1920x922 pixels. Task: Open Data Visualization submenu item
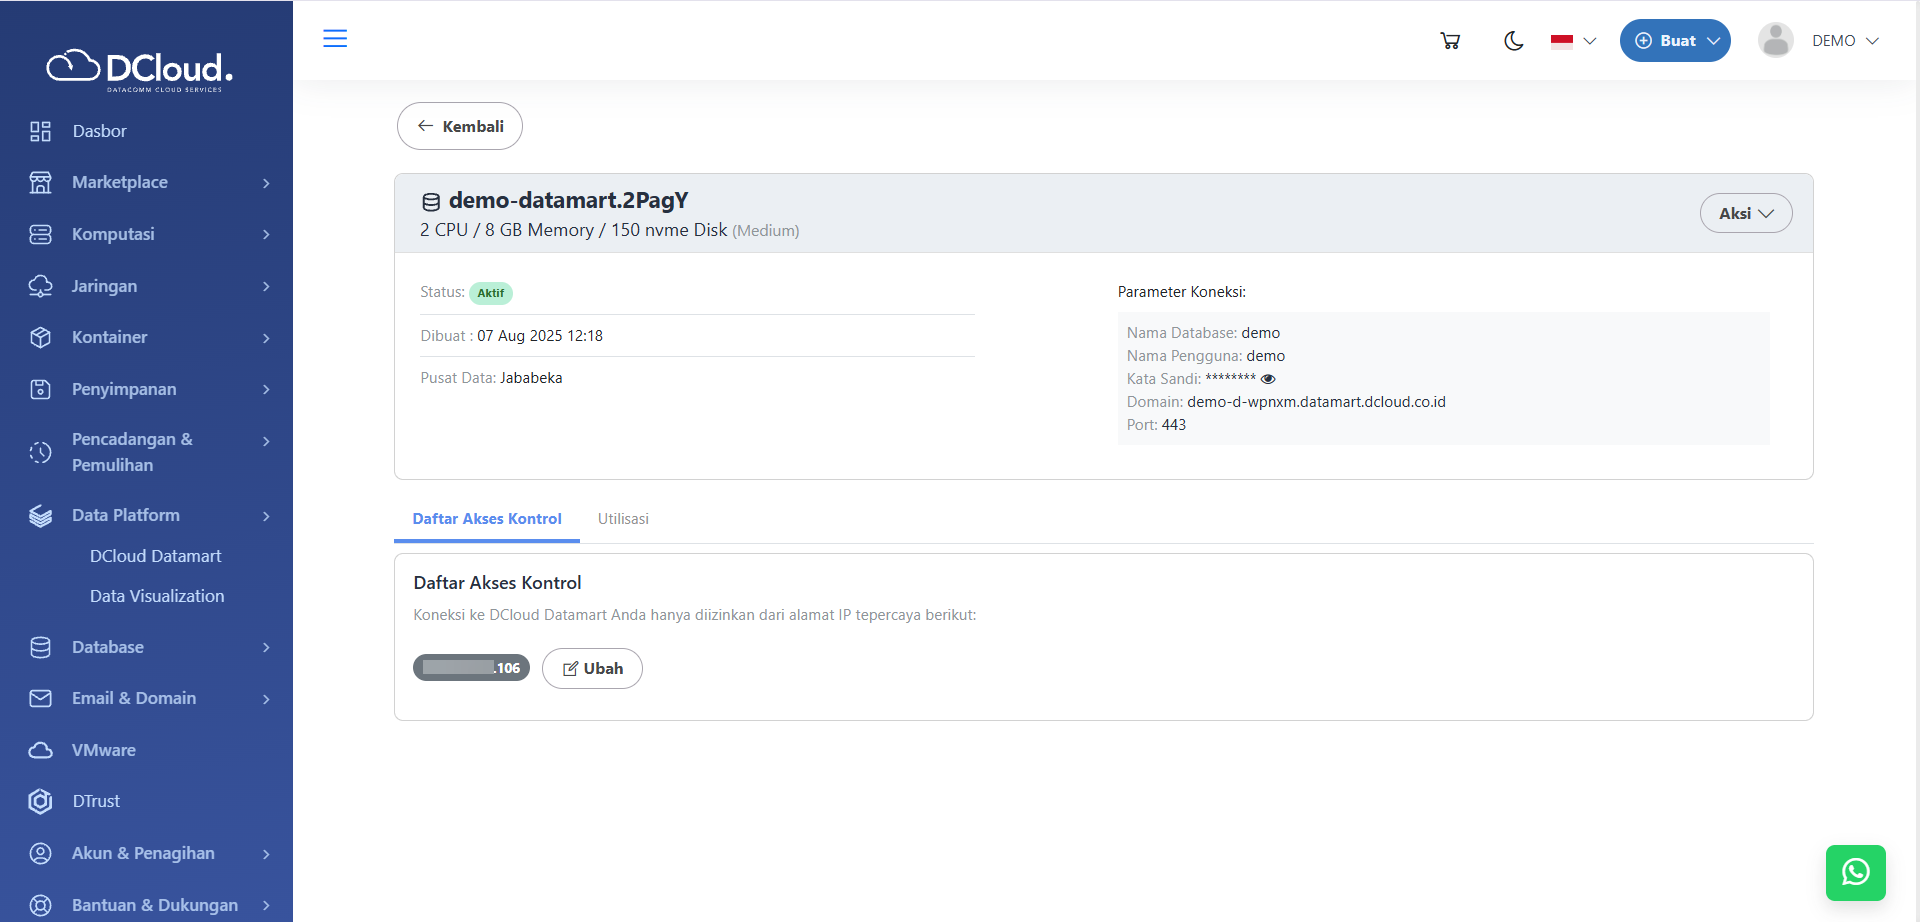click(x=157, y=596)
